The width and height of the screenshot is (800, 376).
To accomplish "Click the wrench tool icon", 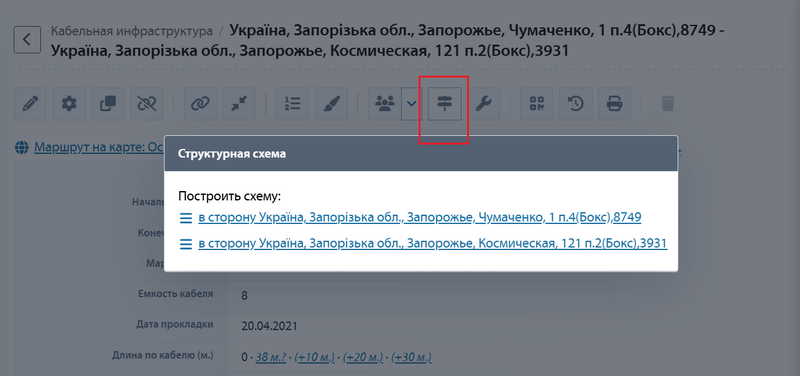I will pyautogui.click(x=483, y=104).
